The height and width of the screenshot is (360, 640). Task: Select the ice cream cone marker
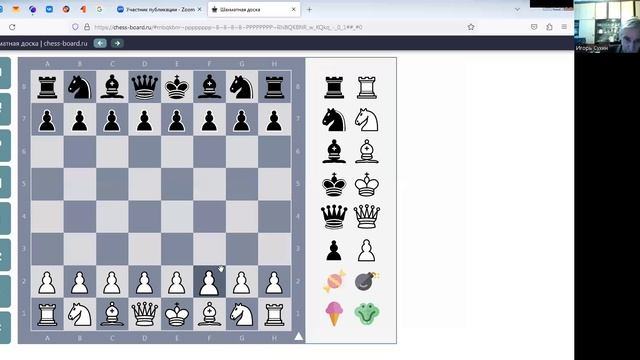[334, 314]
